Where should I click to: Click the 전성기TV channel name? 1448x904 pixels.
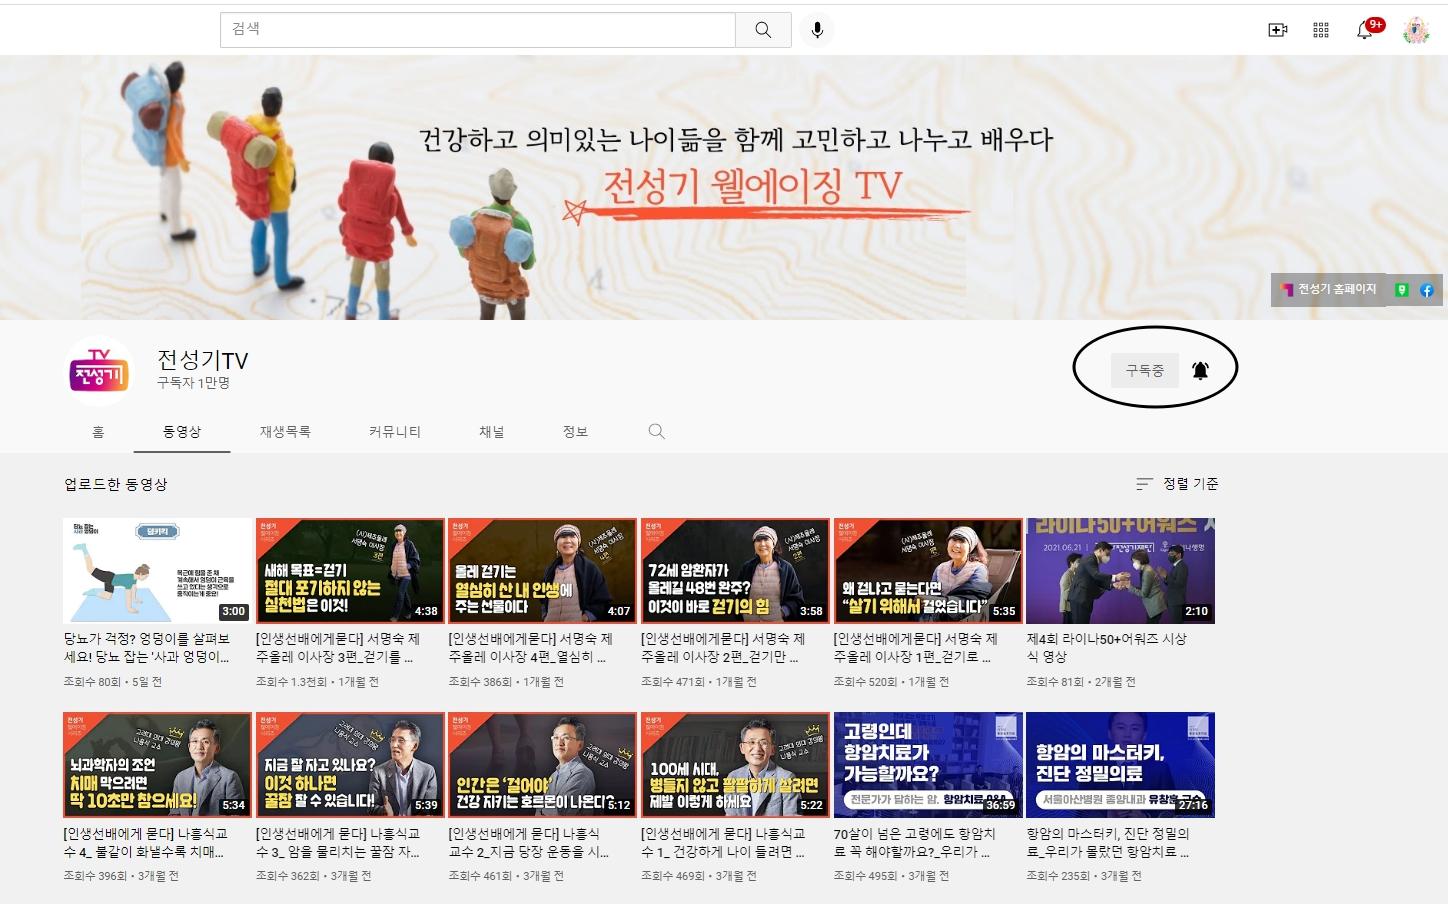click(202, 360)
